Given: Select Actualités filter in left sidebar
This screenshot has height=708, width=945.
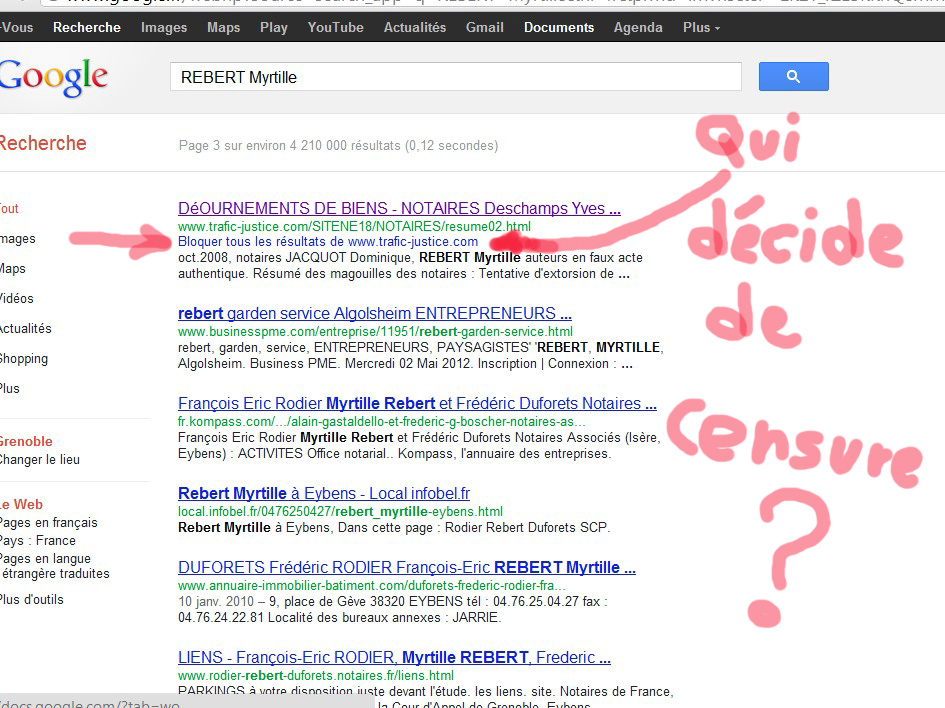Looking at the screenshot, I should pyautogui.click(x=25, y=328).
